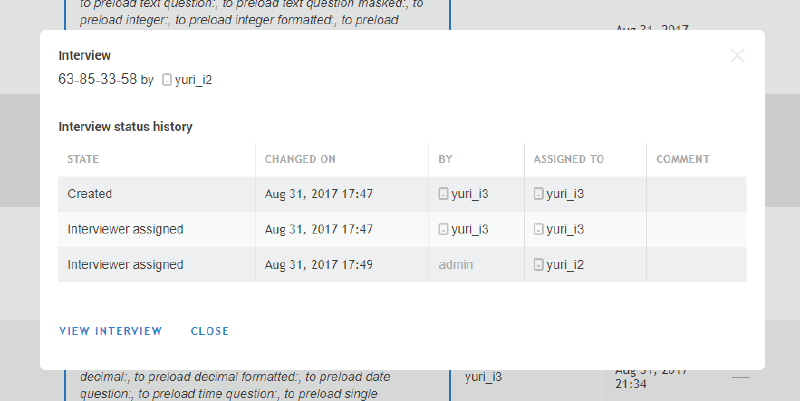Click ASSIGNED TO user icon in 17:47 Interviewer assigned row
Viewport: 800px width, 401px height.
[x=538, y=229]
